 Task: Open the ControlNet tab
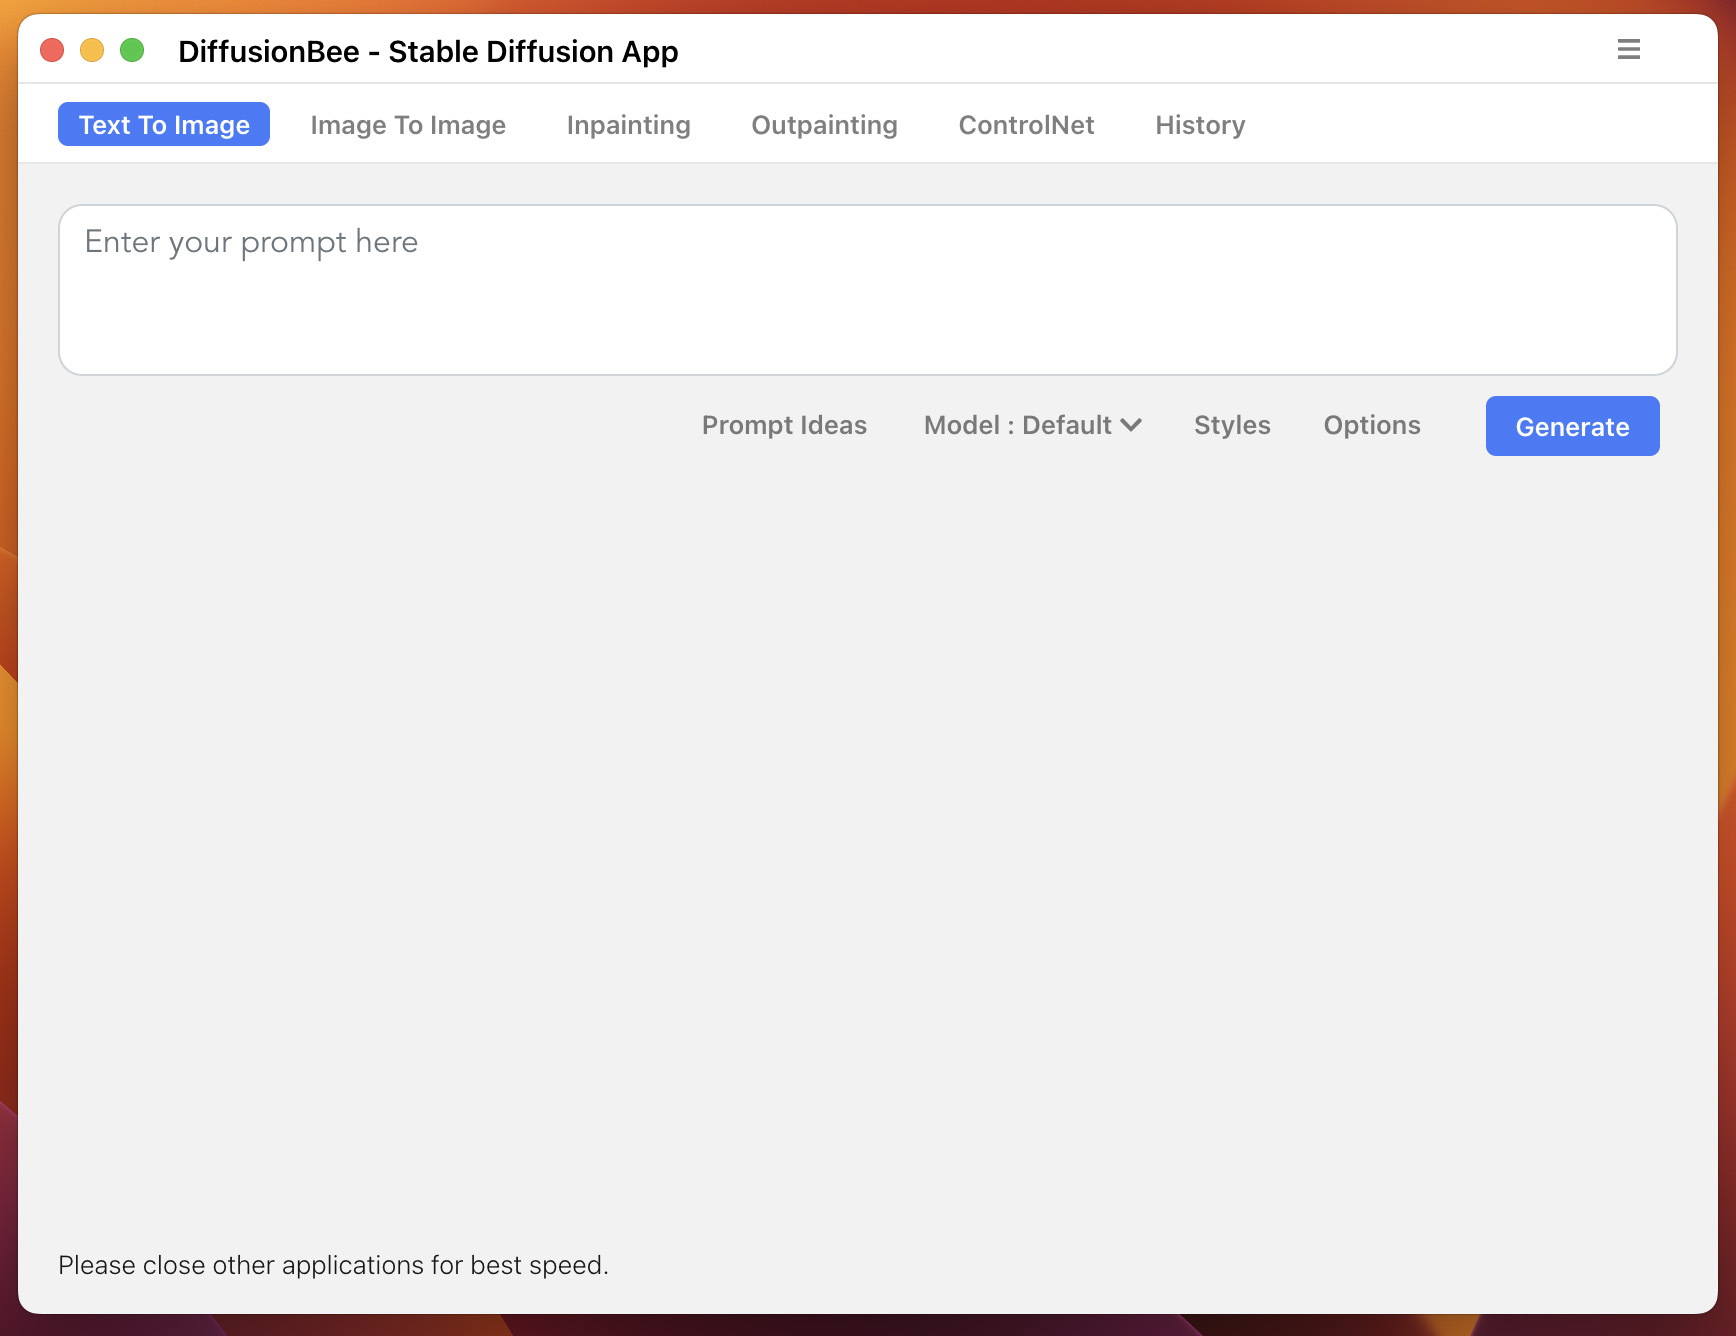coord(1026,124)
